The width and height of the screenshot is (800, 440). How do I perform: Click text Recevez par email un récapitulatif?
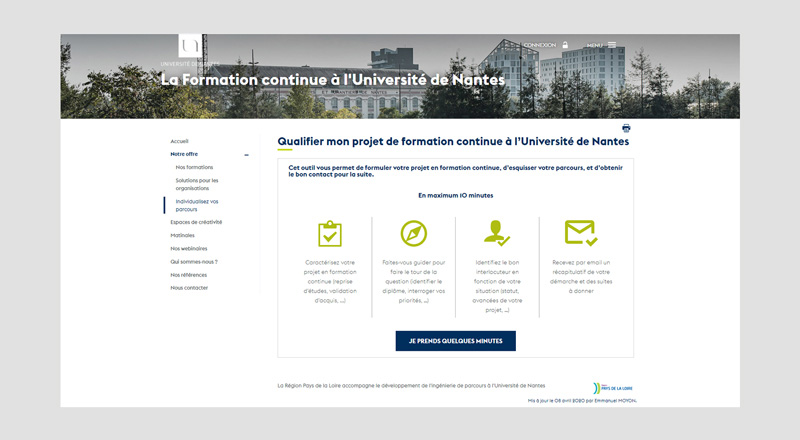(581, 277)
